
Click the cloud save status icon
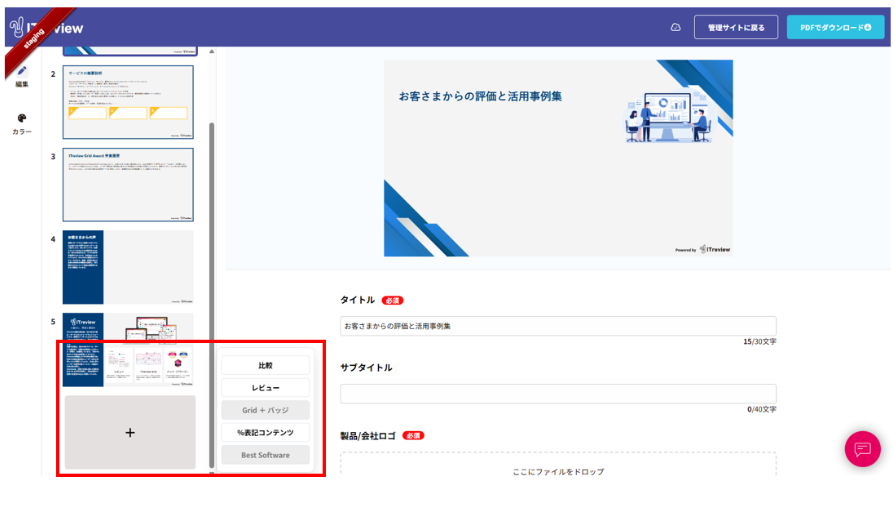[675, 27]
